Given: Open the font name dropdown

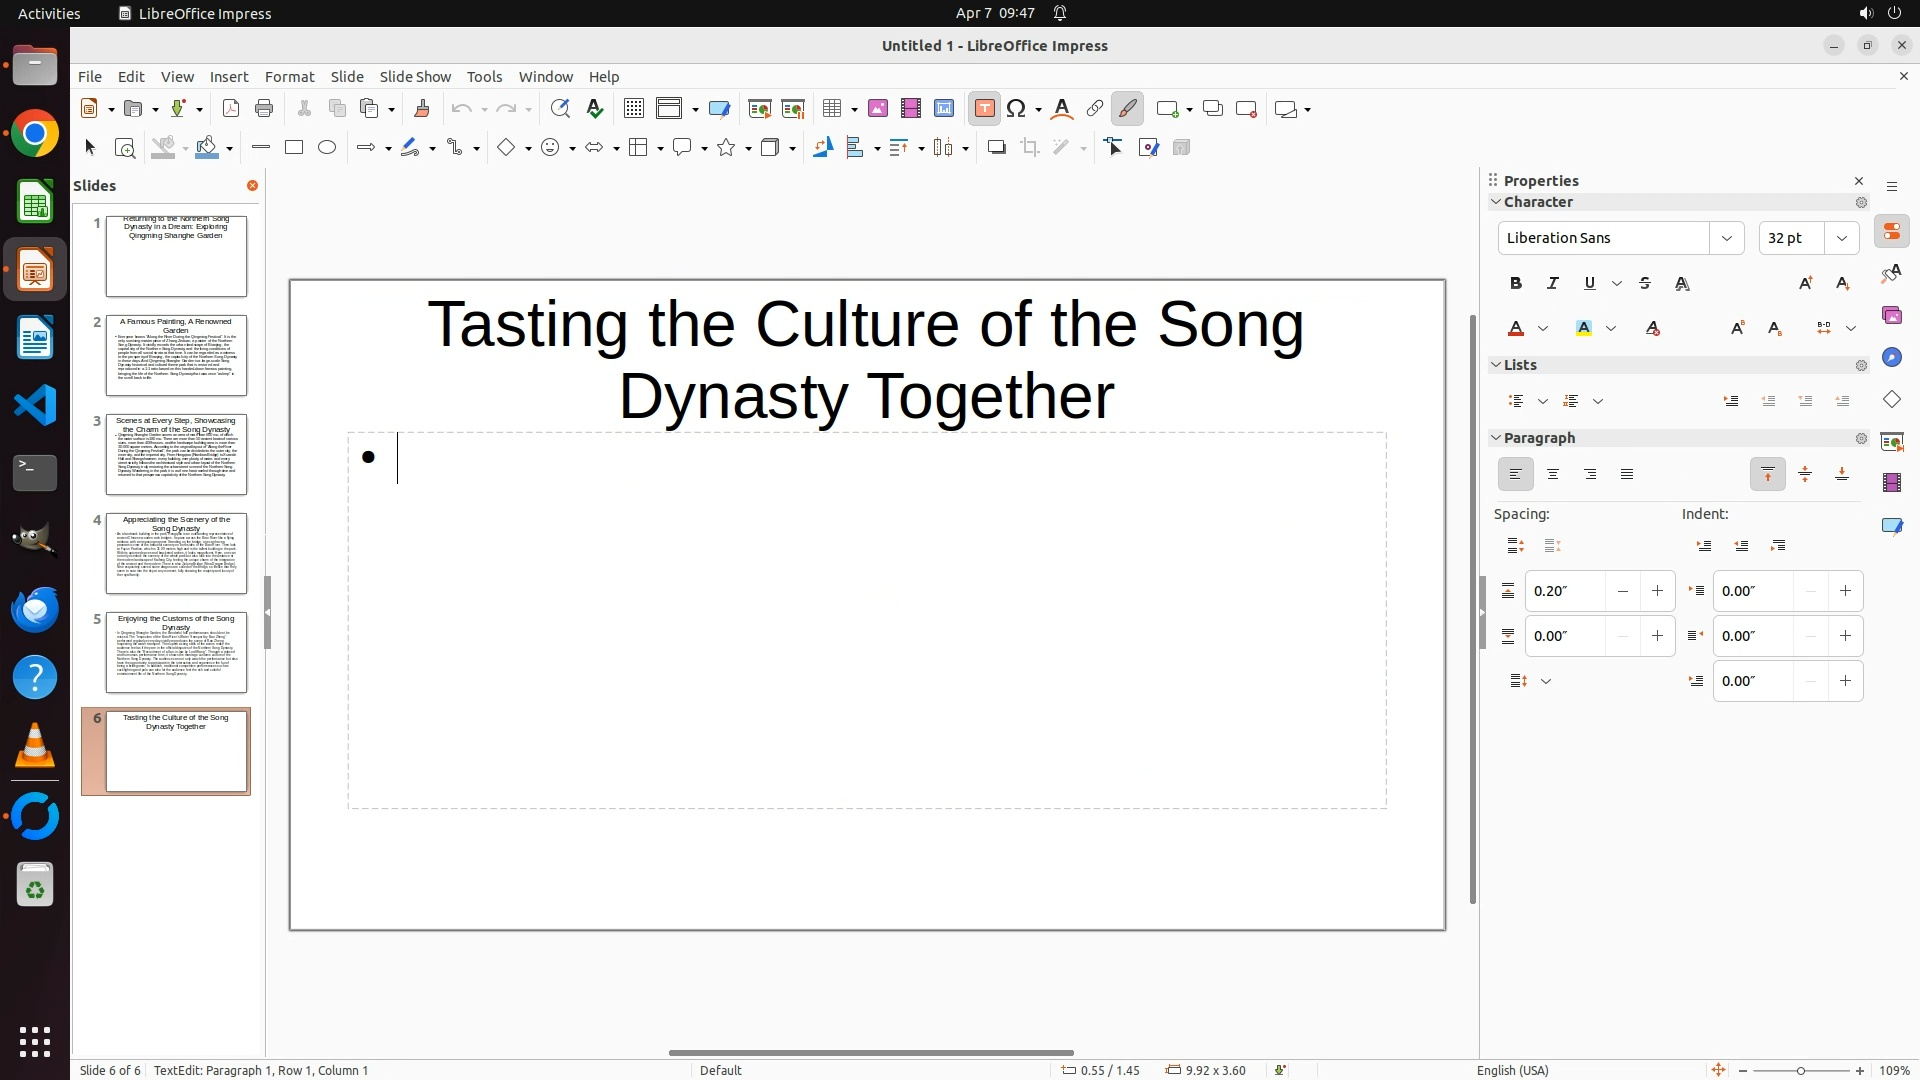Looking at the screenshot, I should (1727, 238).
